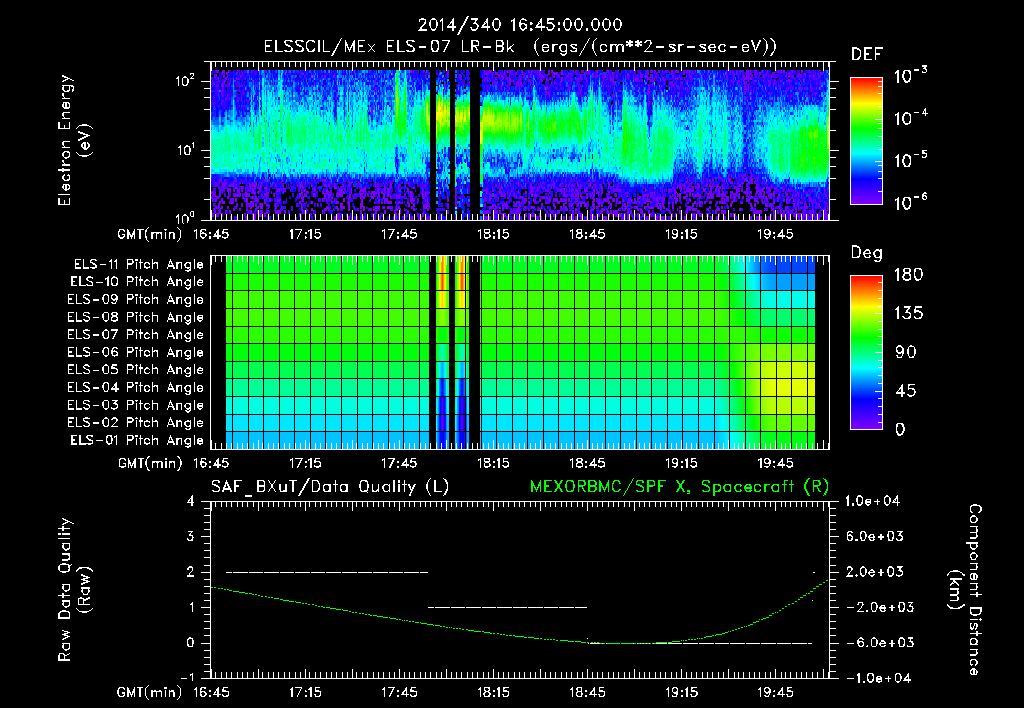
Task: Click the DEF color bar in top panel
Action: point(866,140)
